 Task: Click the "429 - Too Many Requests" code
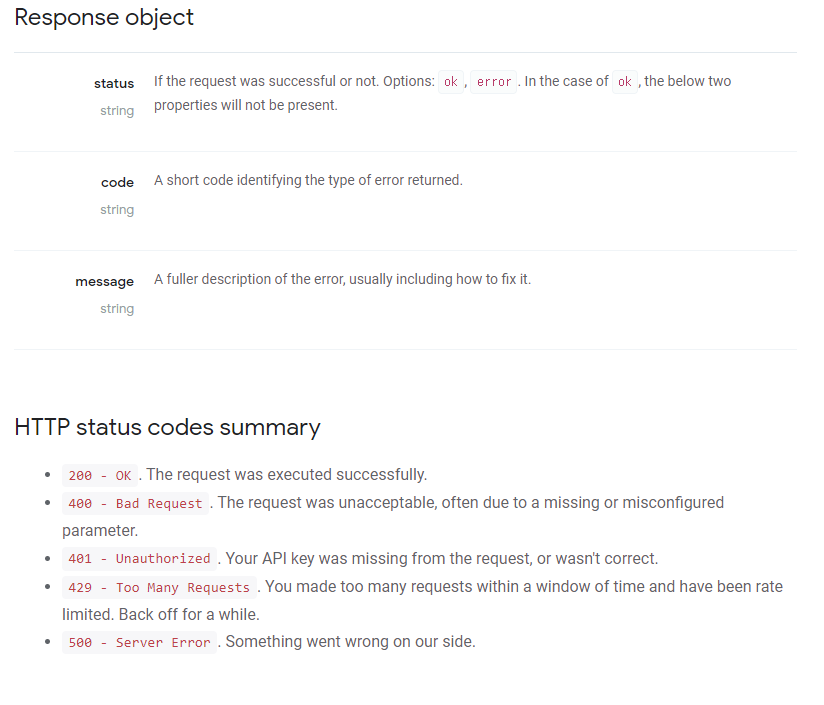(x=159, y=587)
